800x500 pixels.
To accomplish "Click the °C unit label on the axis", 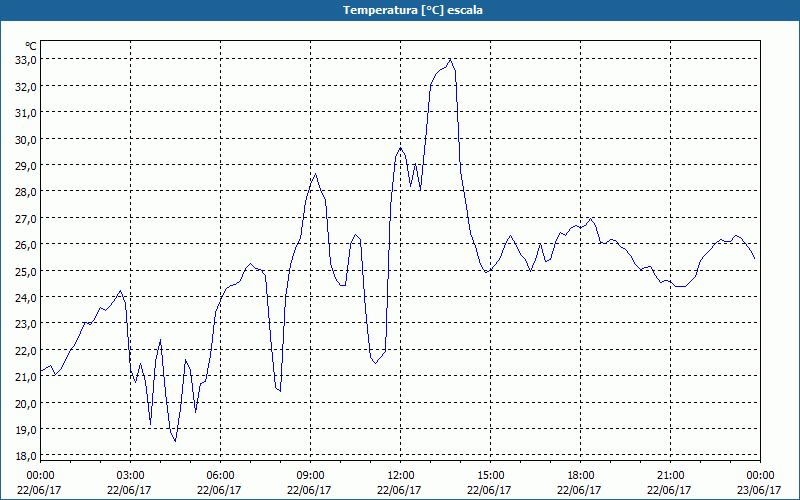I will point(31,47).
